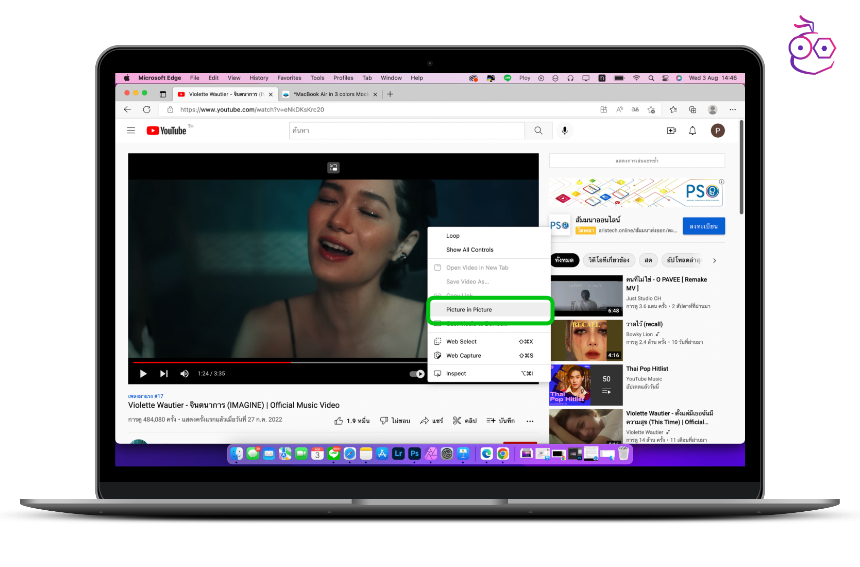Toggle the autoplay switch in player
The width and height of the screenshot is (860, 567).
pos(417,374)
